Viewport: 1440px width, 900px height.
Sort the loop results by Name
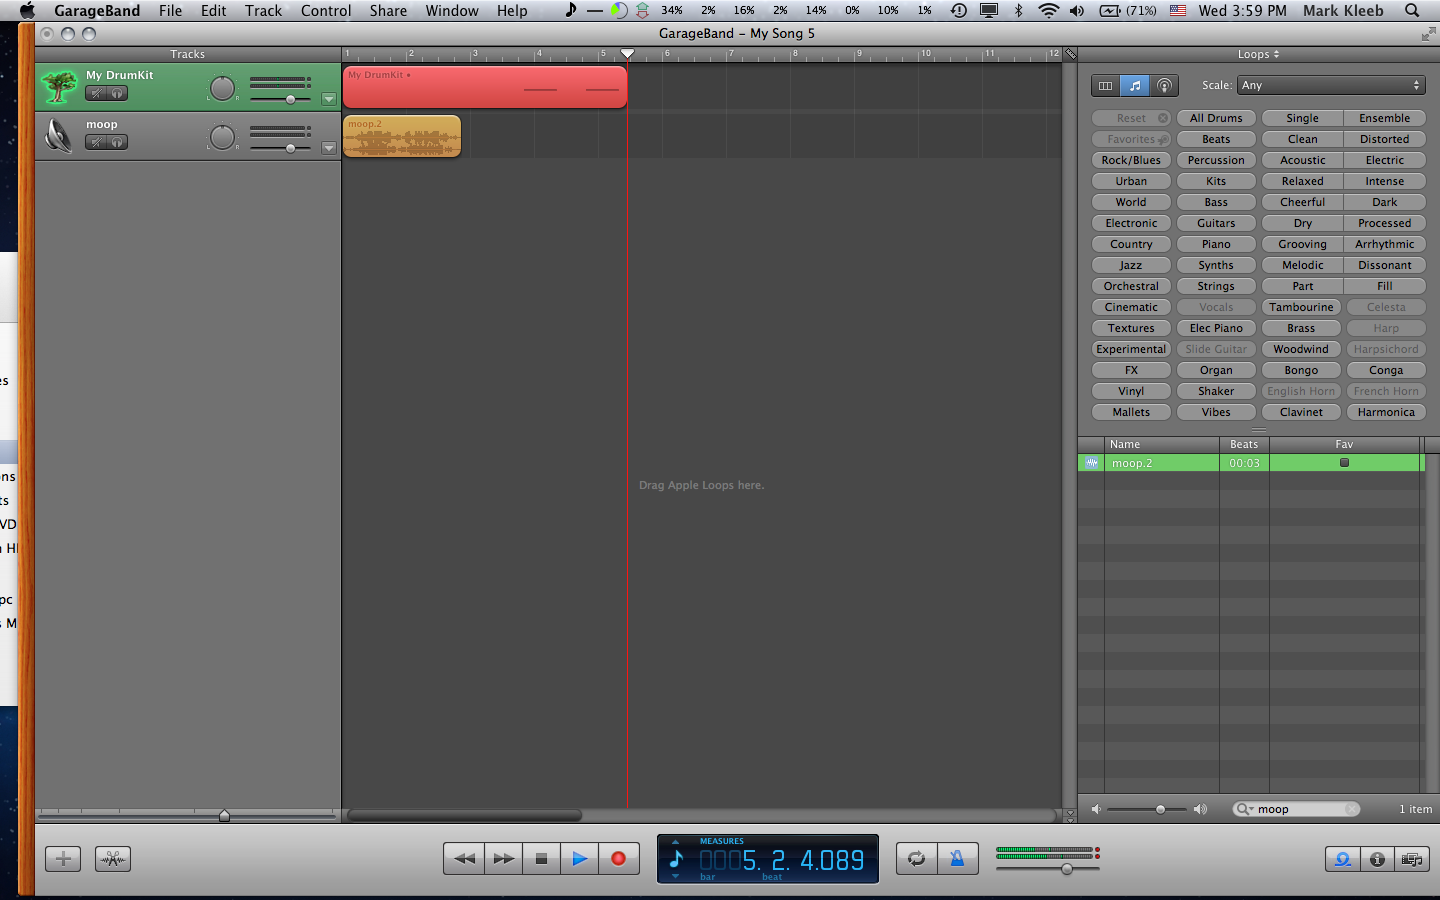point(1162,444)
